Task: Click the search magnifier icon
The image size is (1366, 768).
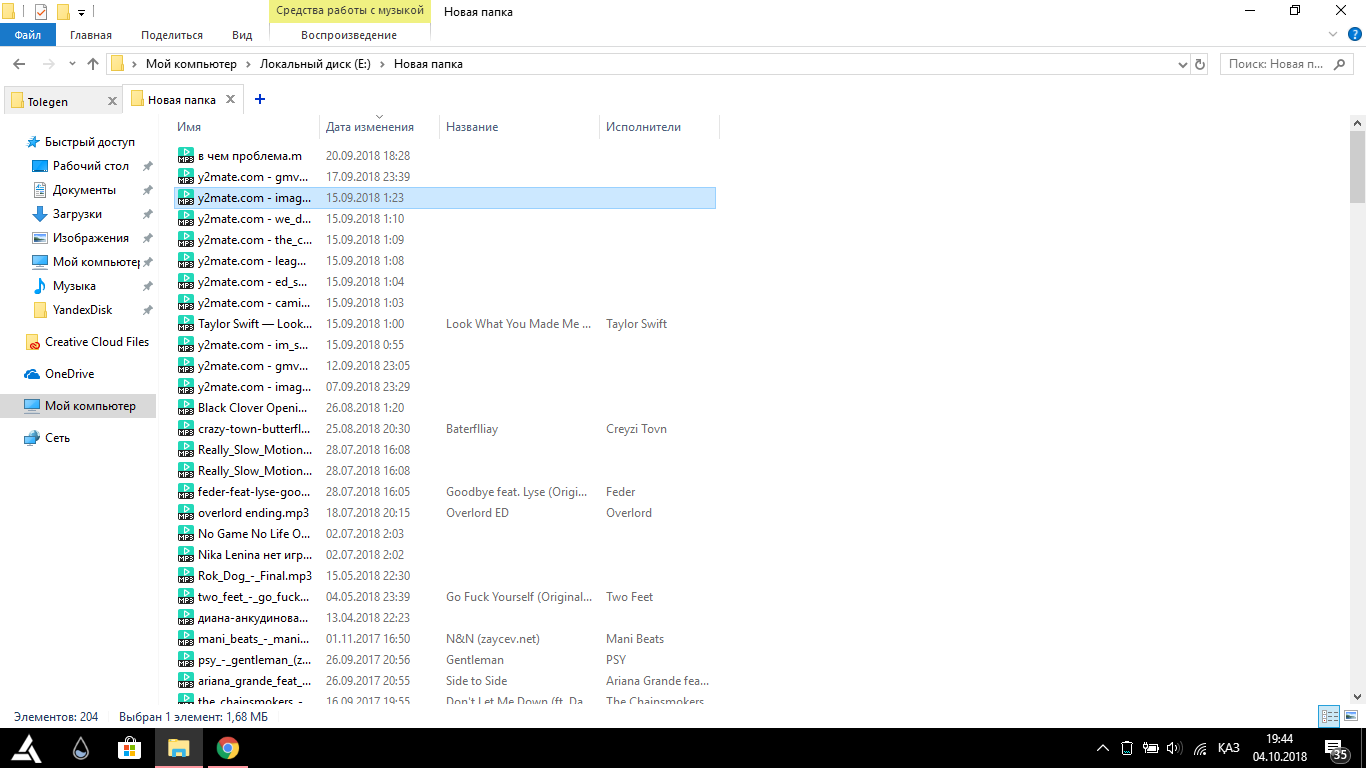Action: [1340, 64]
